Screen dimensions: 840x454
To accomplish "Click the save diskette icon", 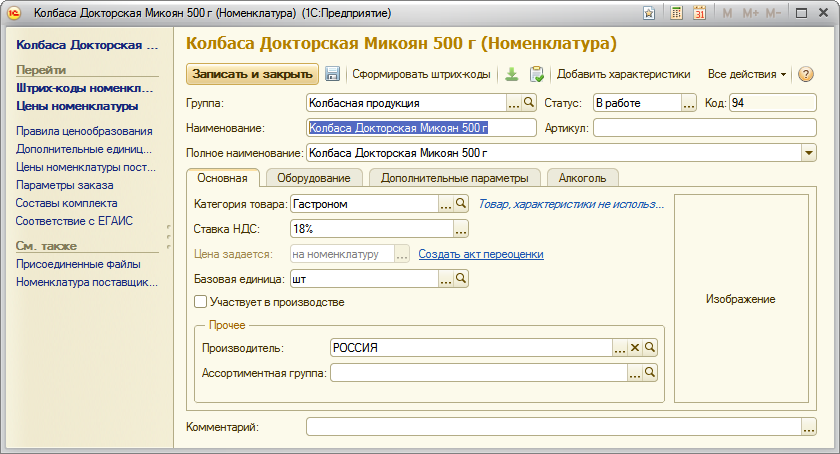I will pyautogui.click(x=332, y=74).
